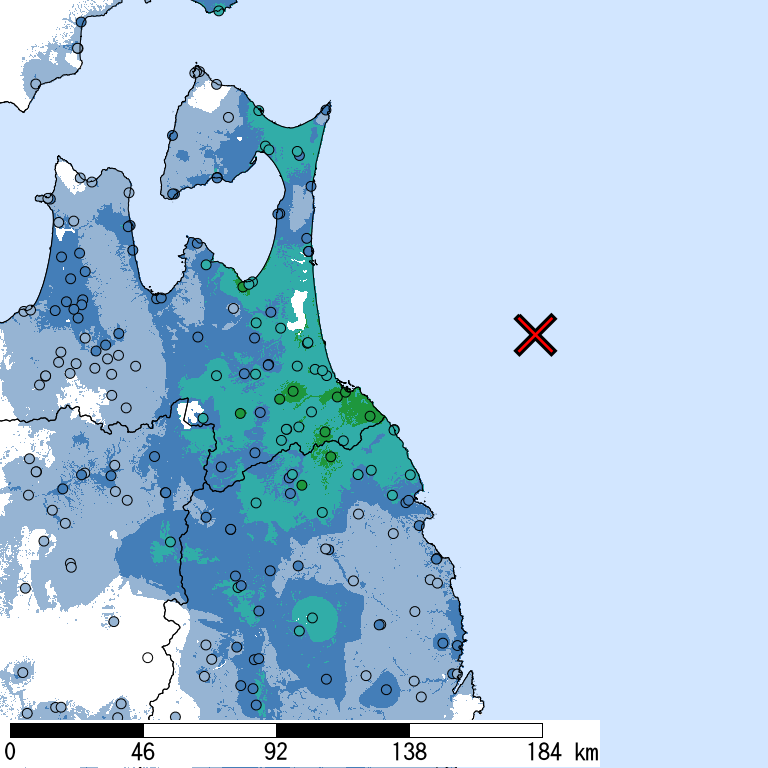Click the "92" scale bar label
This screenshot has height=768, width=768.
(276, 751)
